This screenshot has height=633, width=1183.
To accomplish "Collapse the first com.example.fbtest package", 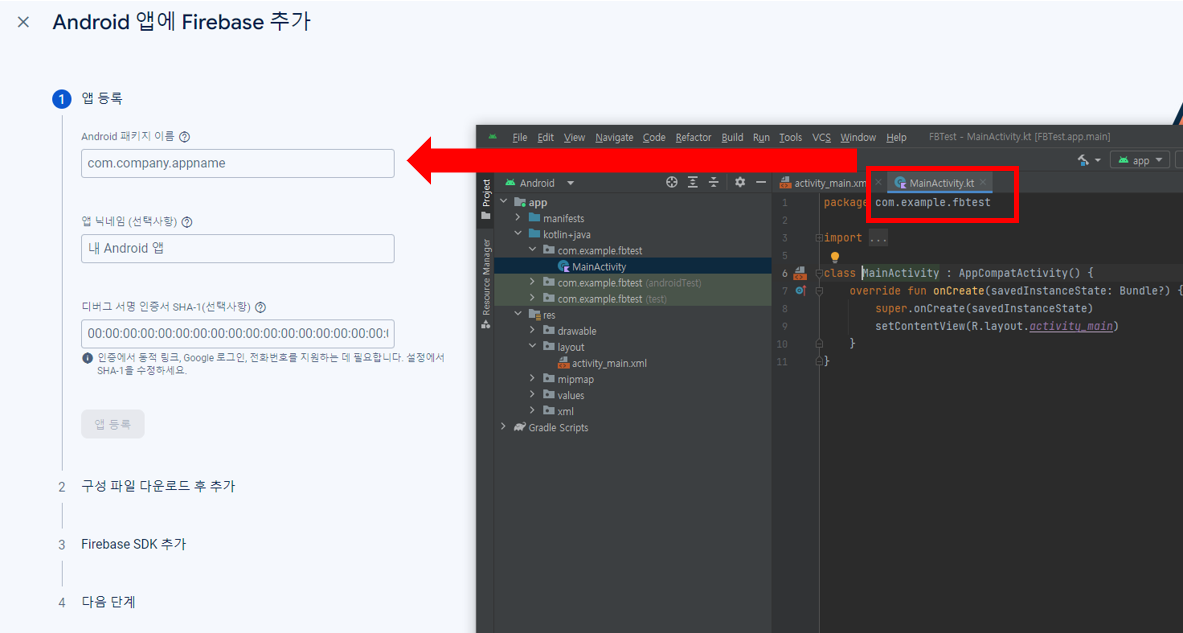I will point(532,250).
